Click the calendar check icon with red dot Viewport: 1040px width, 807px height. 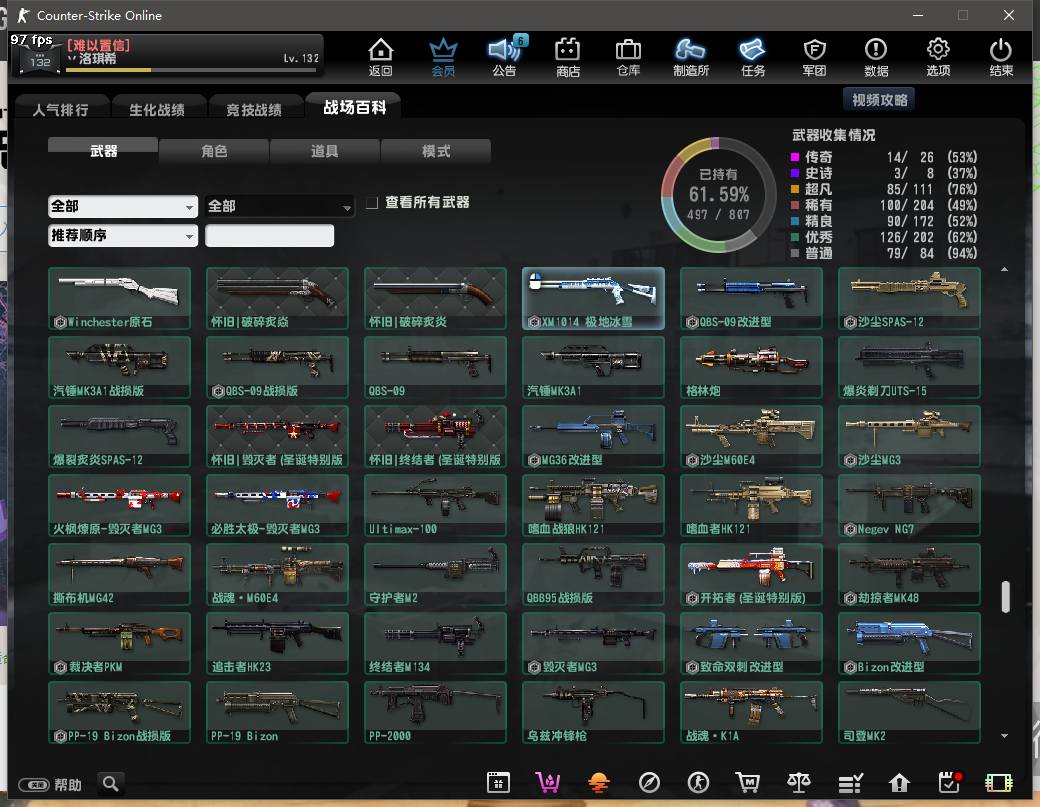point(950,782)
